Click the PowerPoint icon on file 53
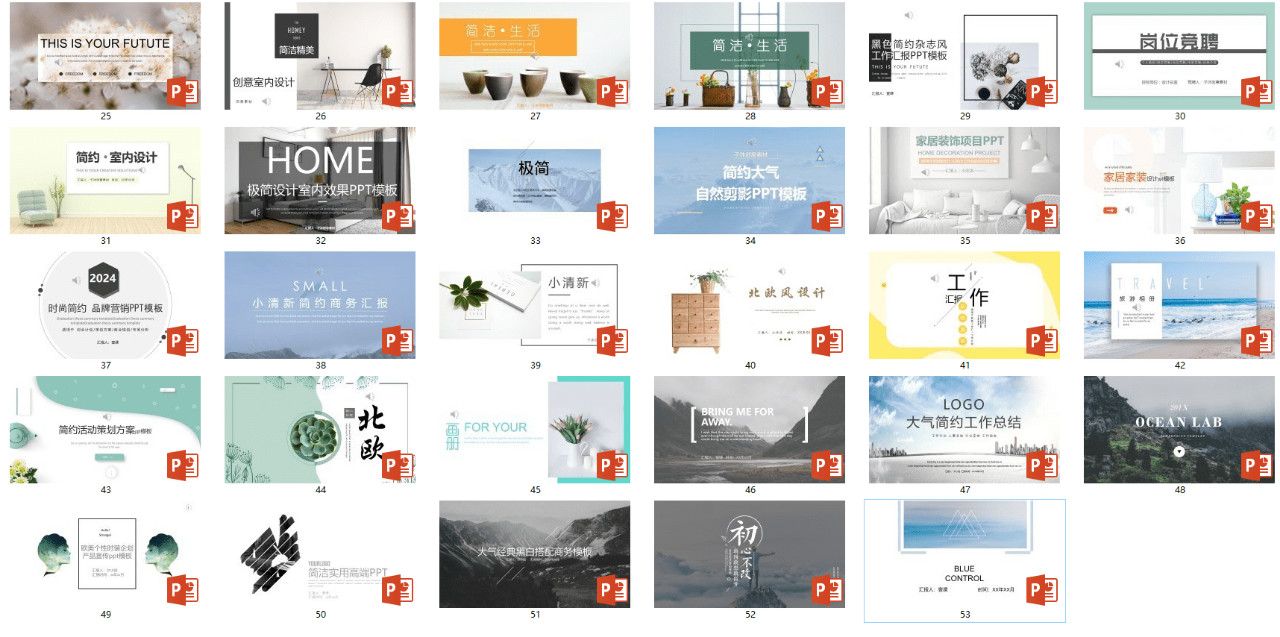Image resolution: width=1280 pixels, height=637 pixels. 1043,592
